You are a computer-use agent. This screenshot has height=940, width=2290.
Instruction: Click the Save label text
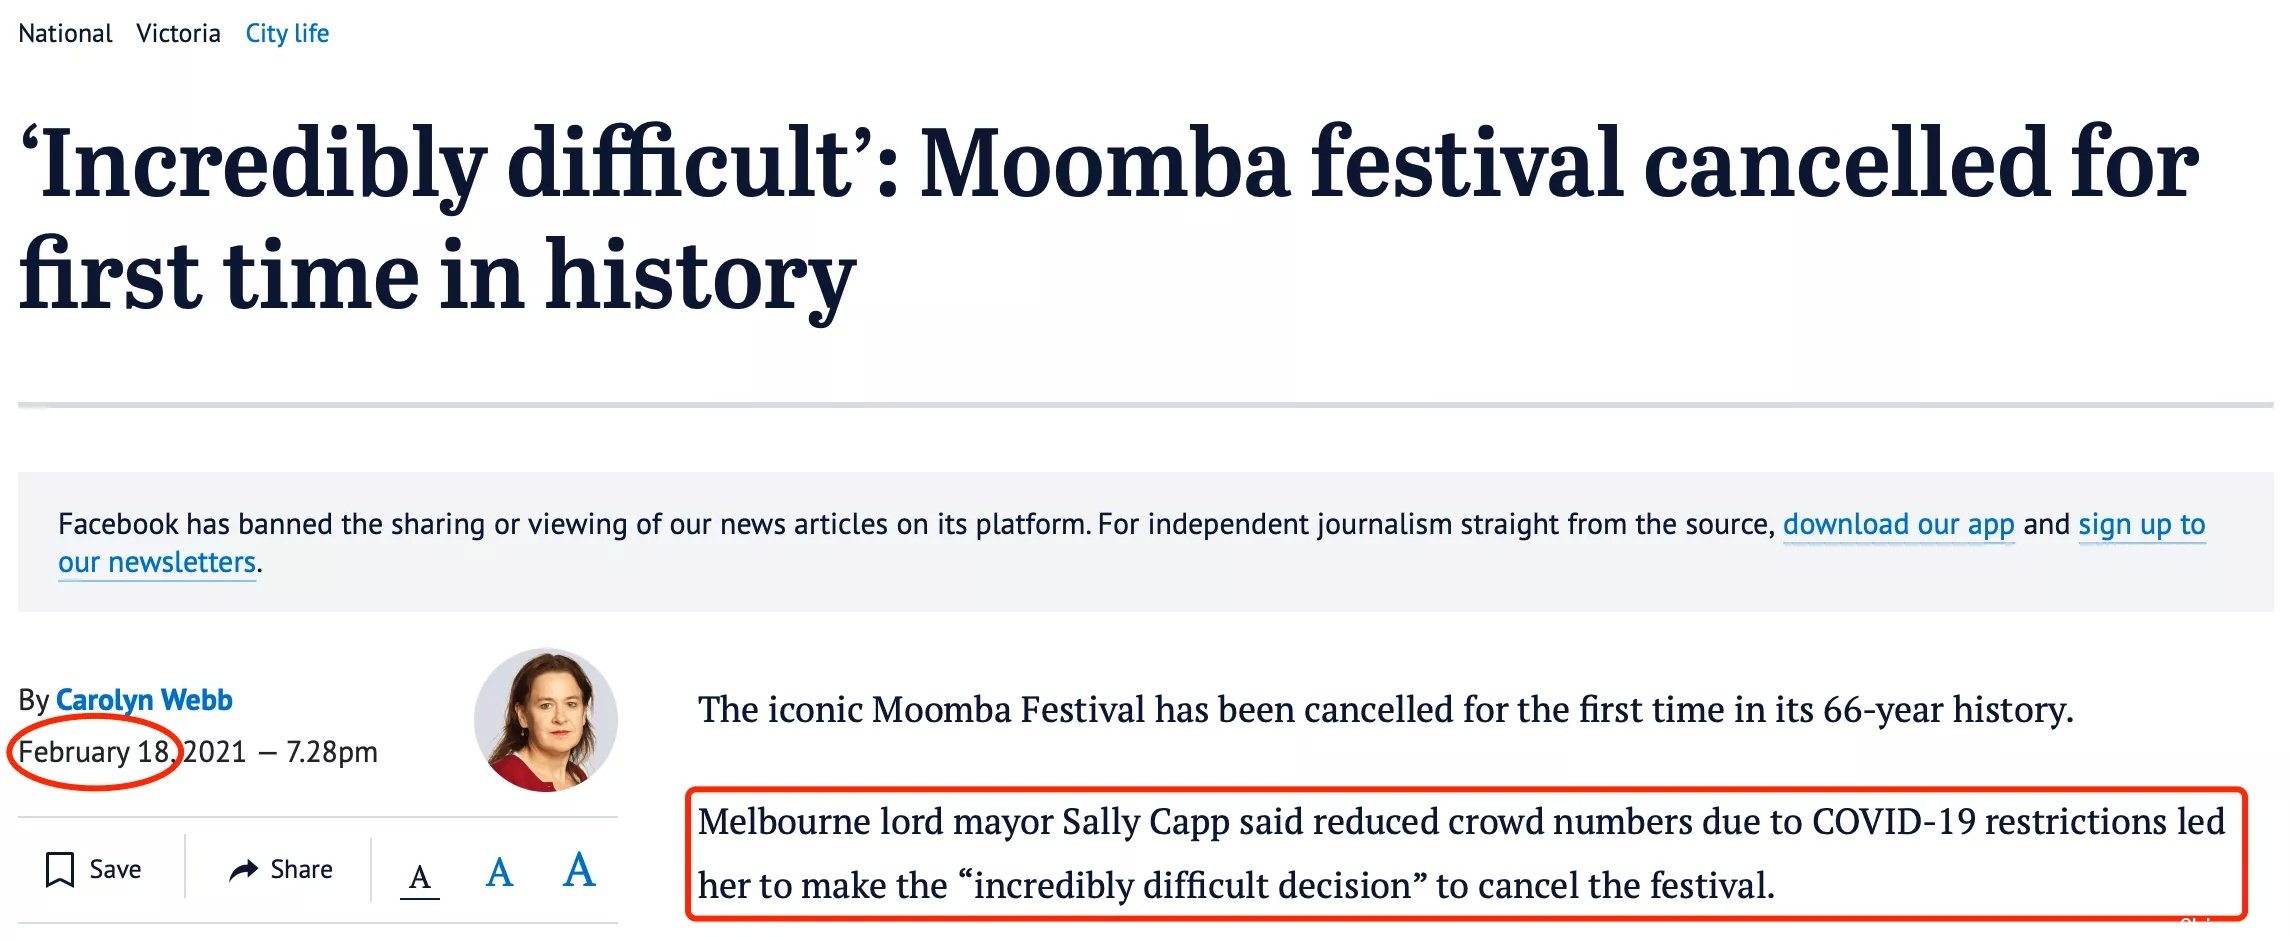pos(115,869)
